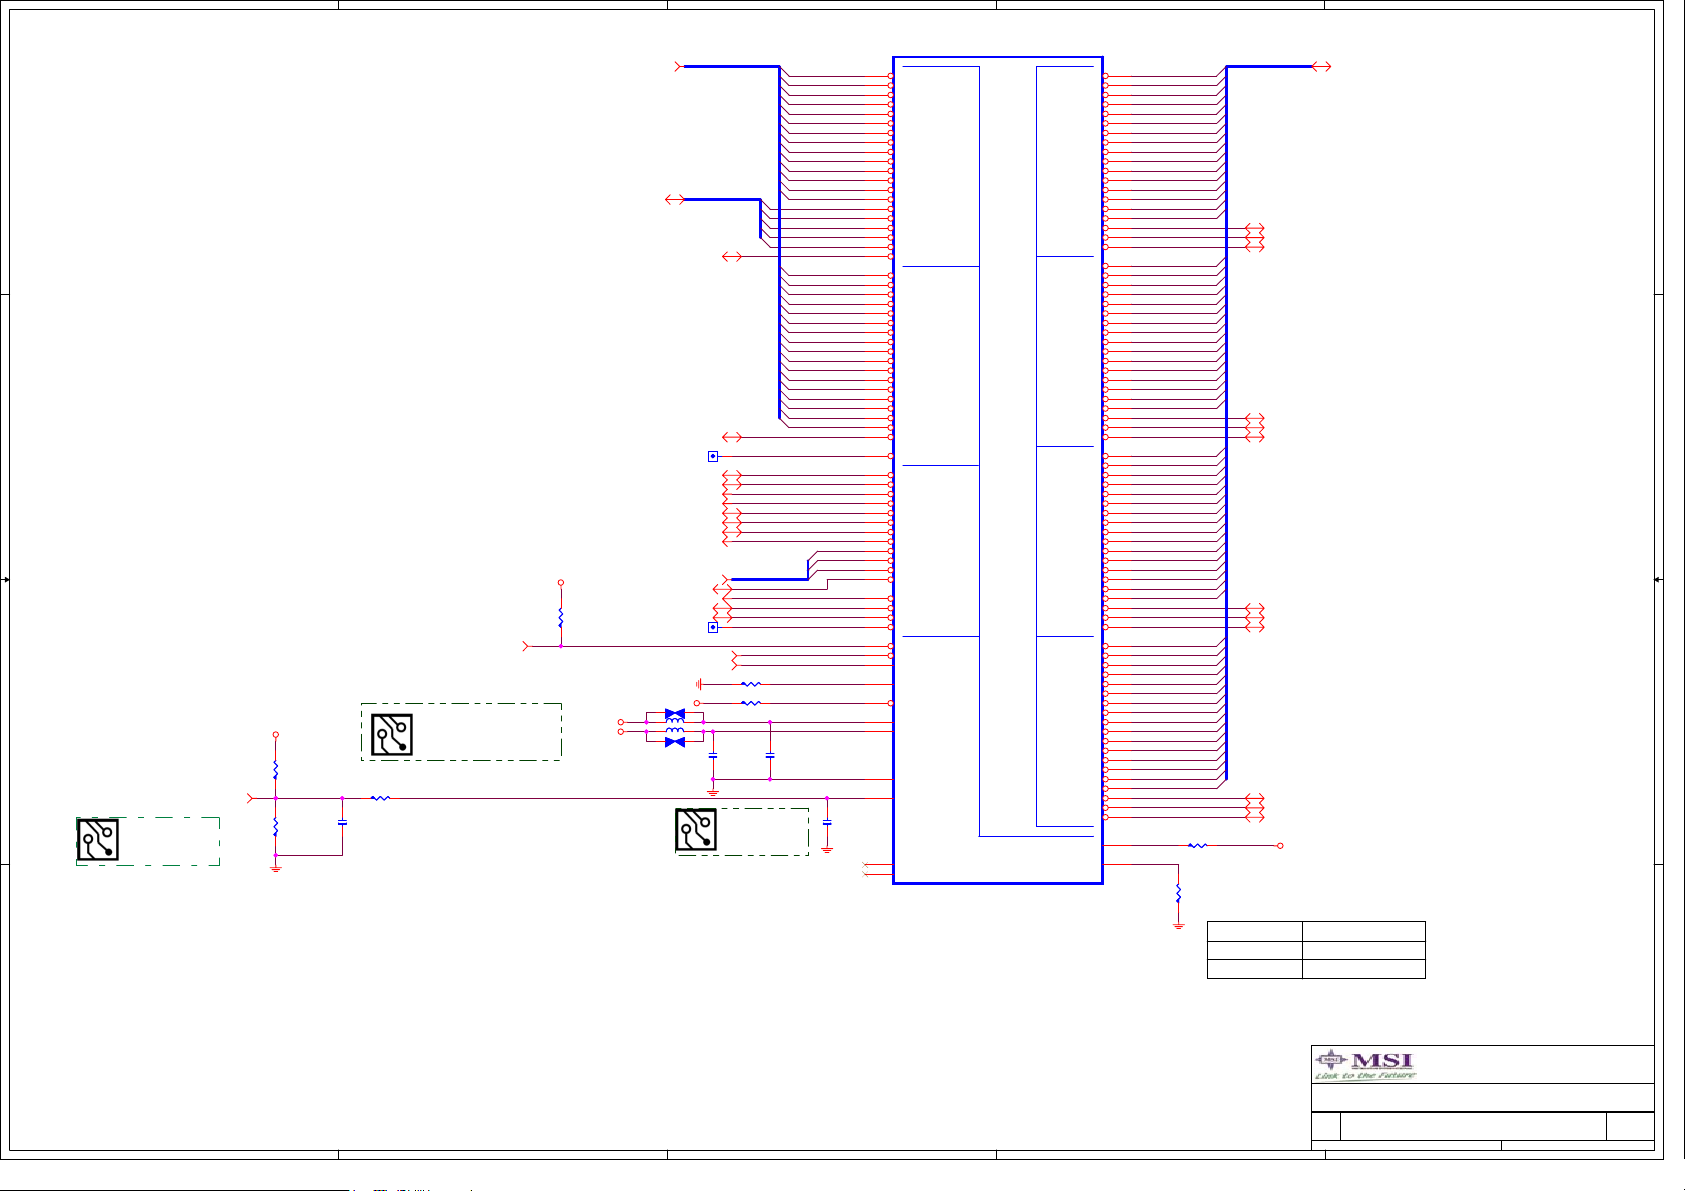
Task: Select the series resistor on the long horizontal wire
Action: [x=380, y=798]
